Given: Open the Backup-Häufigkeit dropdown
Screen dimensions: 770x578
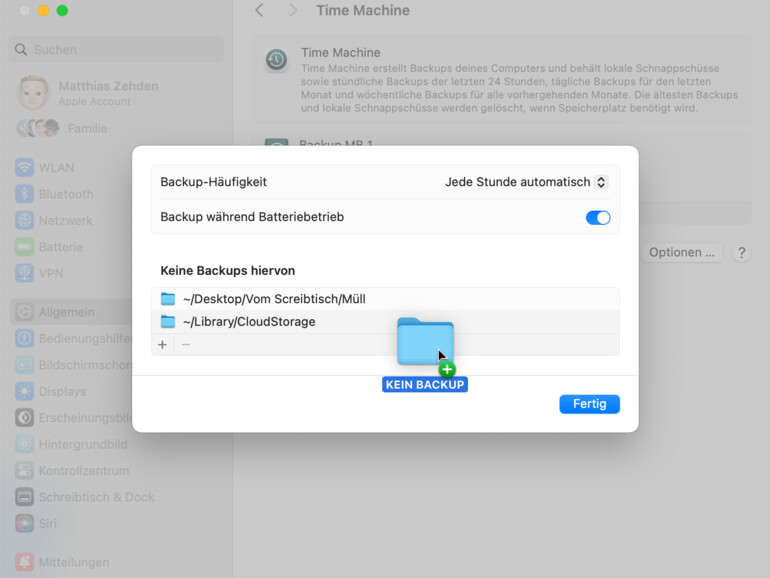Looking at the screenshot, I should pos(526,182).
